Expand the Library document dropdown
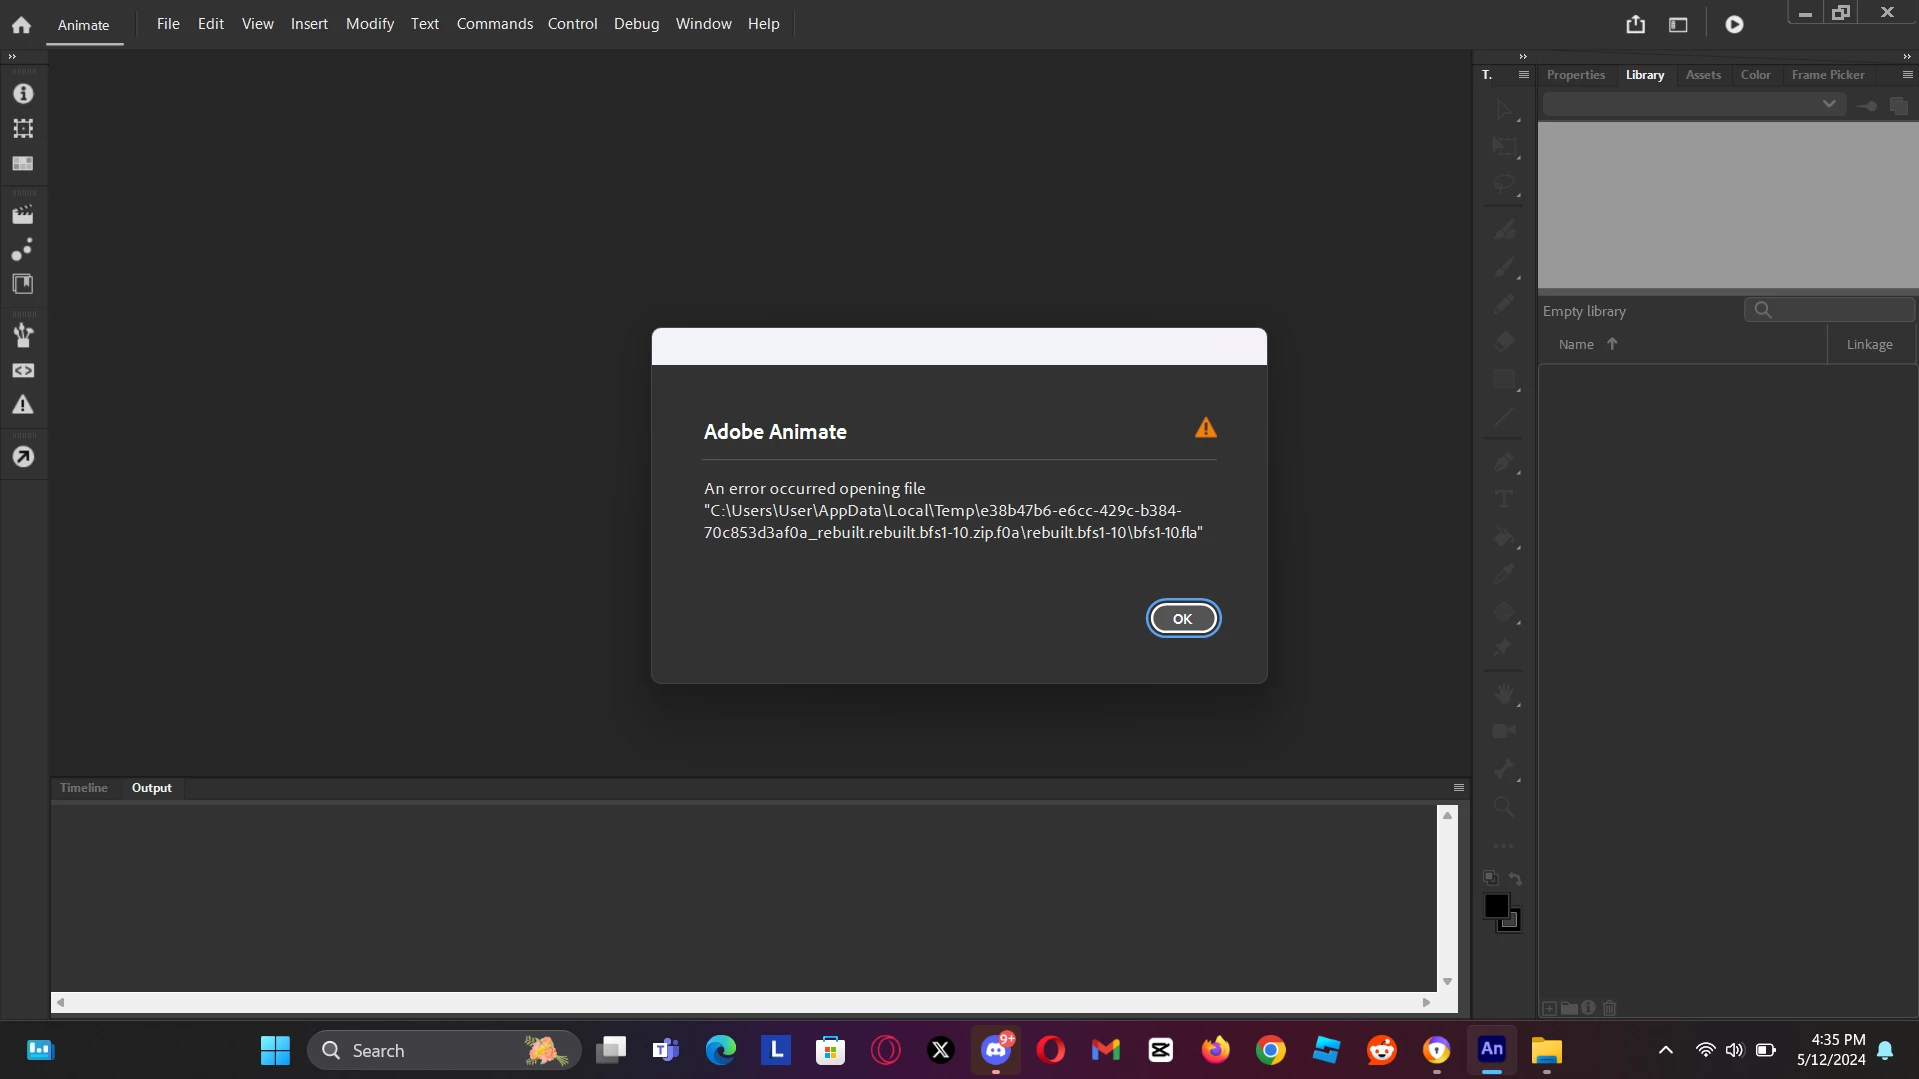Viewport: 1919px width, 1079px height. (x=1693, y=104)
